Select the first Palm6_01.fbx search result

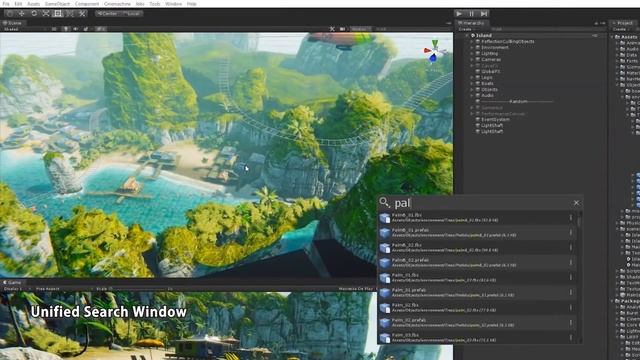point(477,218)
